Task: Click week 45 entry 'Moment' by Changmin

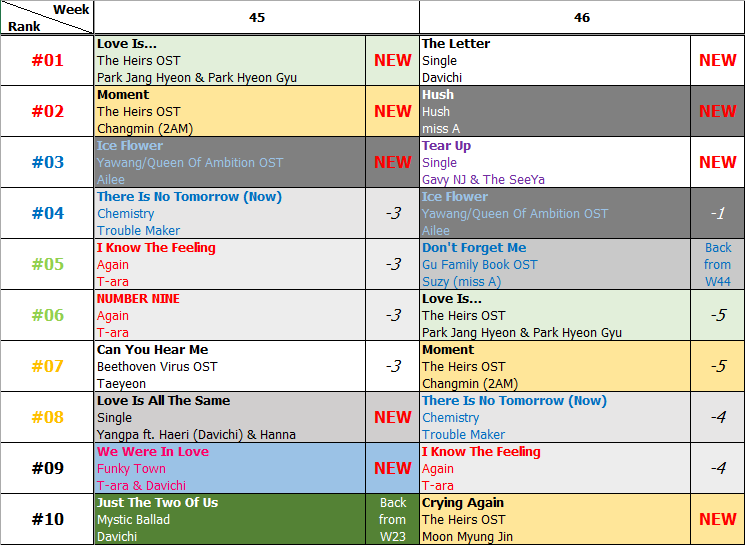Action: pos(230,111)
